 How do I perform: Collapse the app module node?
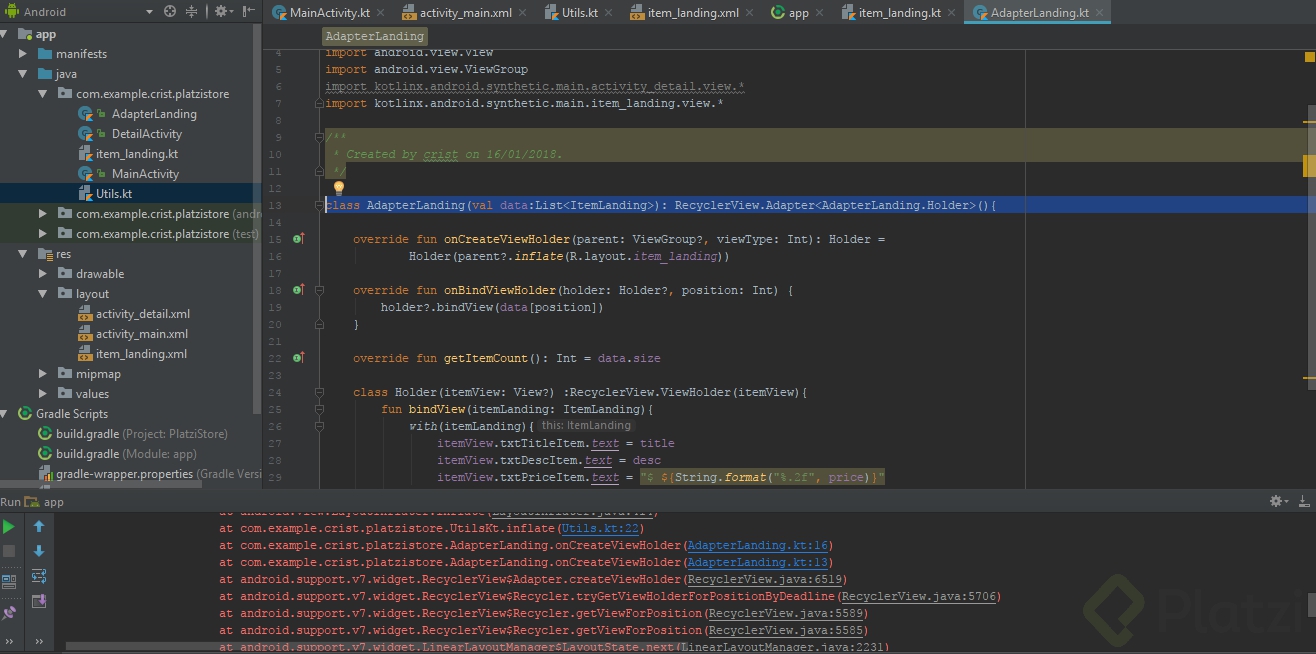click(5, 34)
